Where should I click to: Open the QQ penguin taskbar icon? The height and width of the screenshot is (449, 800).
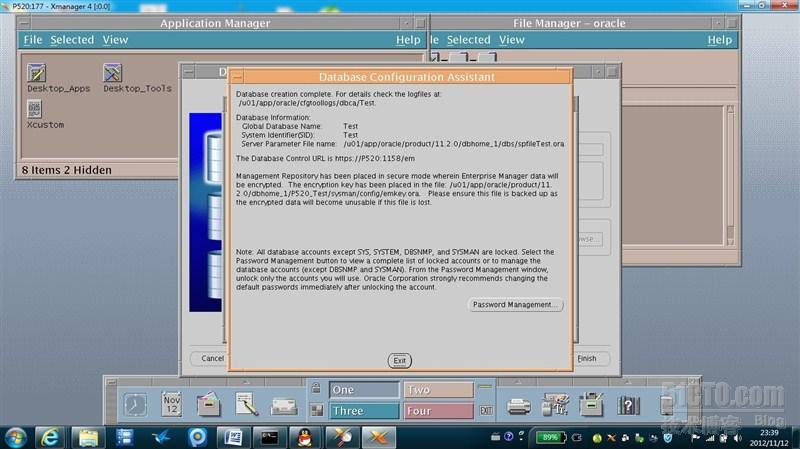tap(305, 438)
